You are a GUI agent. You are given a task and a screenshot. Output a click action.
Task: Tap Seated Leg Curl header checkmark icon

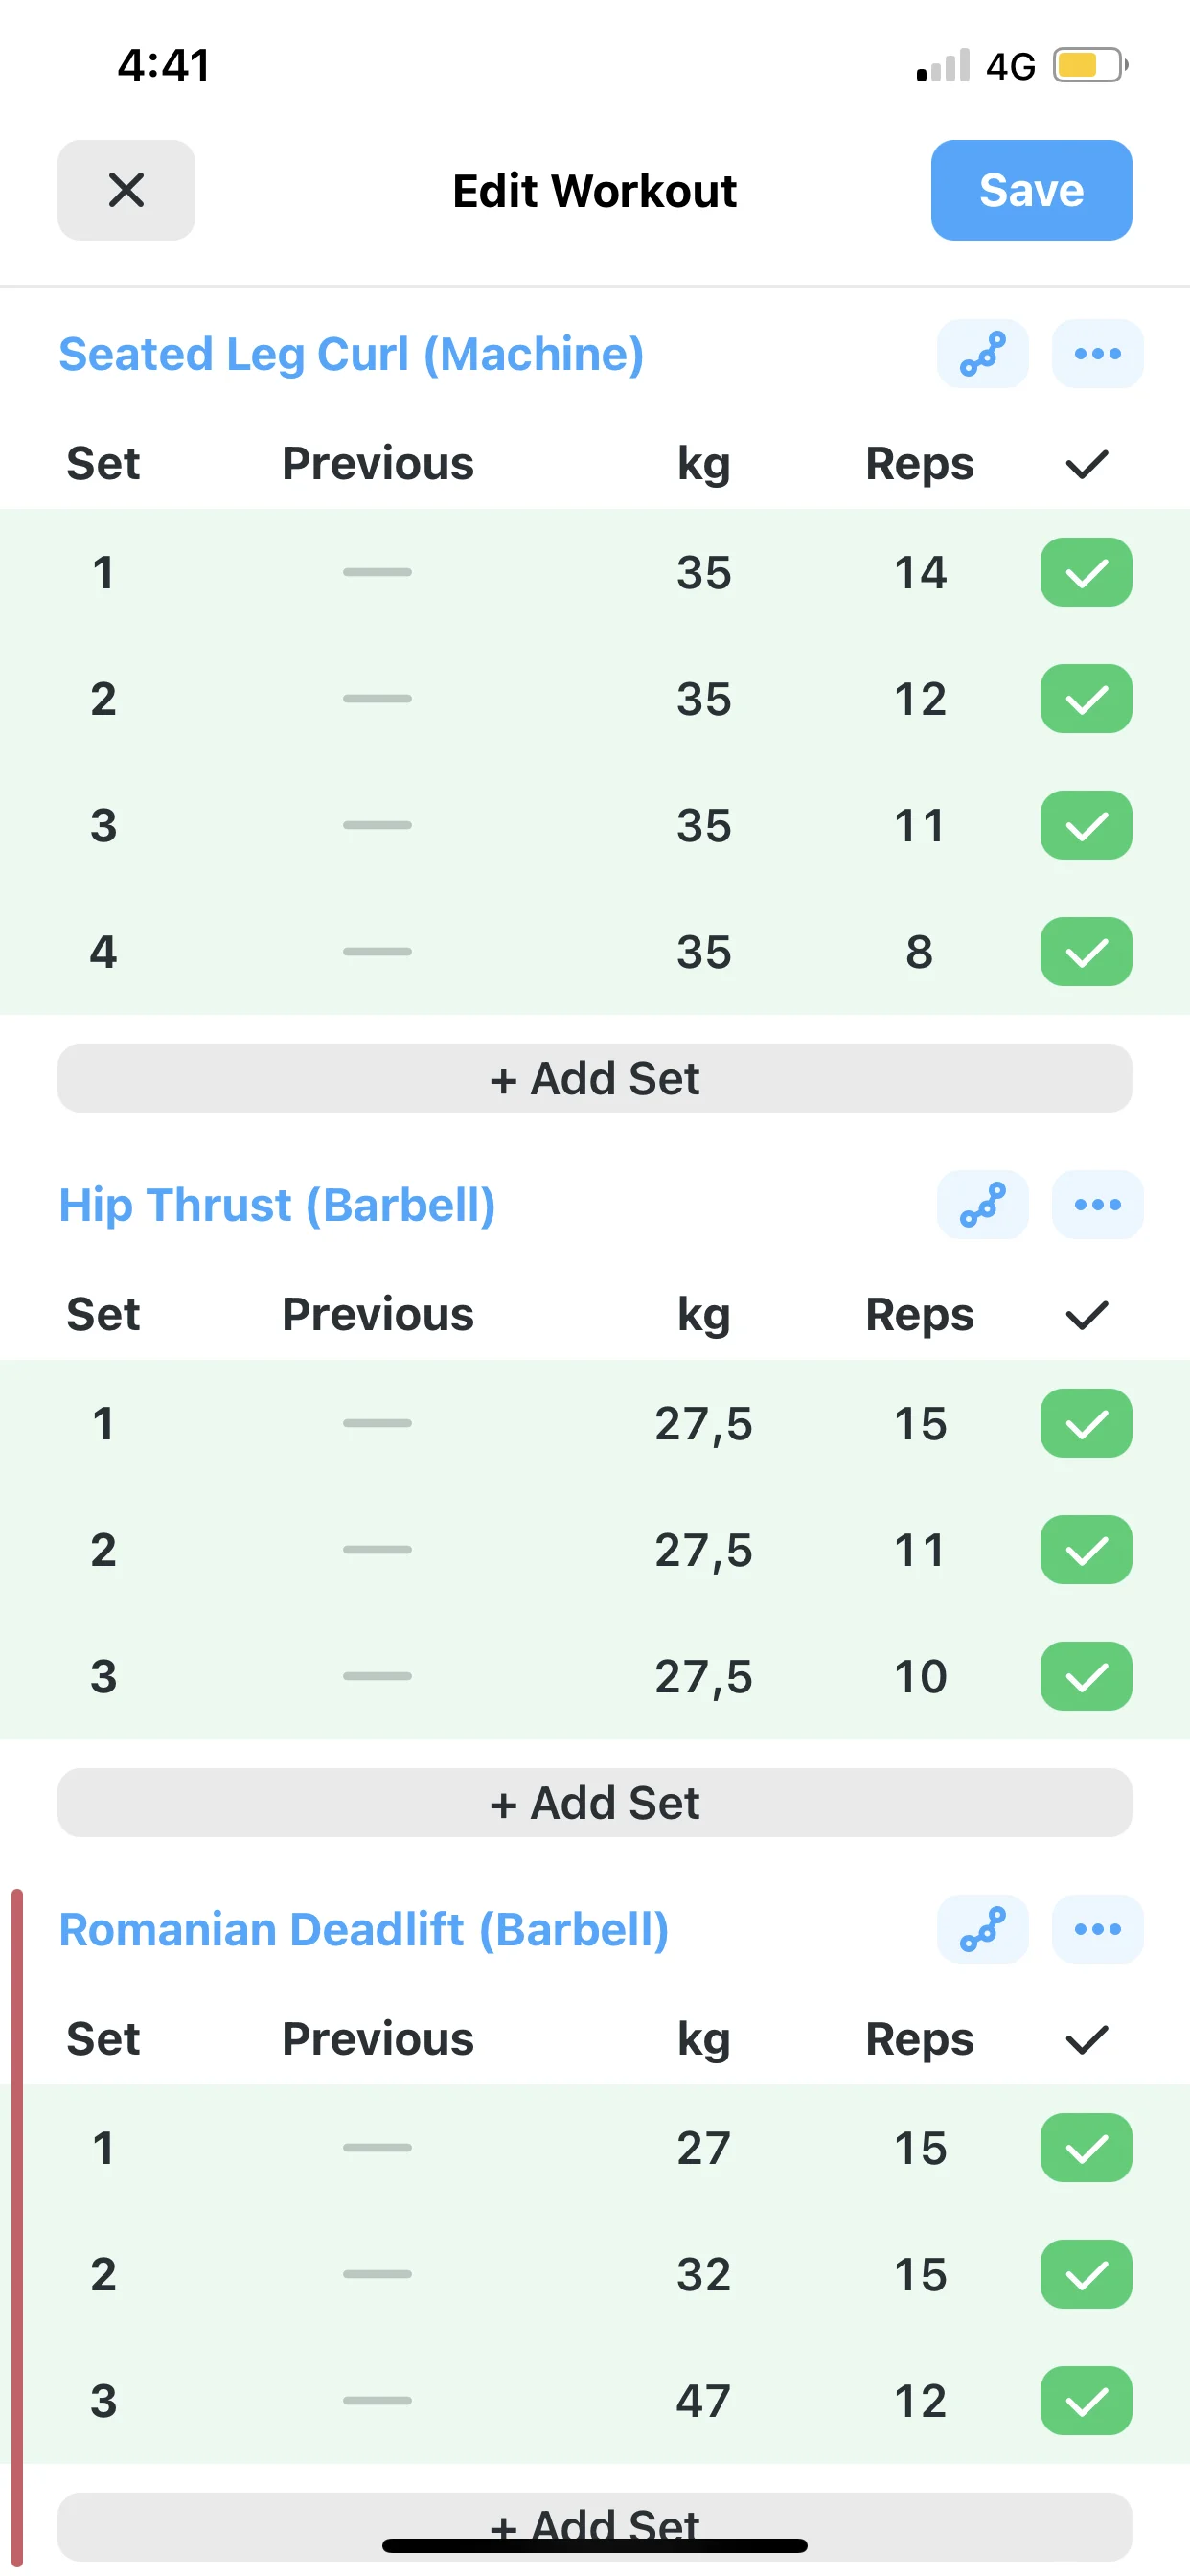[1086, 464]
